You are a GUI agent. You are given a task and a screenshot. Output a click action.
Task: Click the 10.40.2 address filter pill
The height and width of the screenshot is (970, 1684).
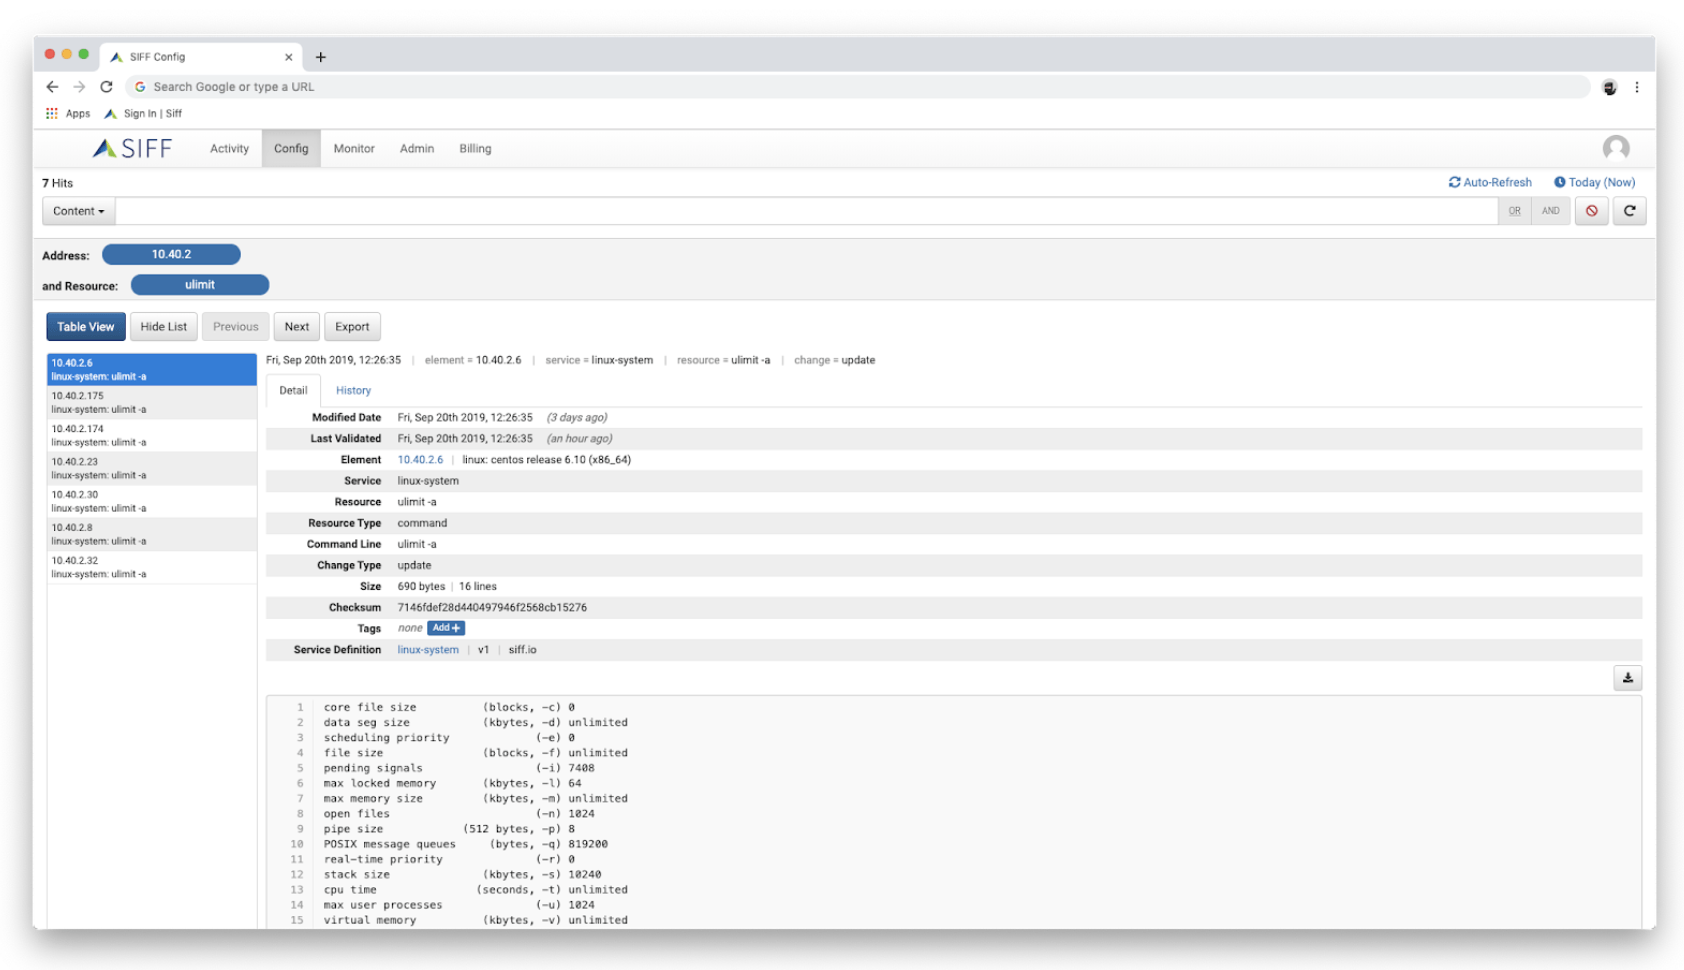click(171, 255)
